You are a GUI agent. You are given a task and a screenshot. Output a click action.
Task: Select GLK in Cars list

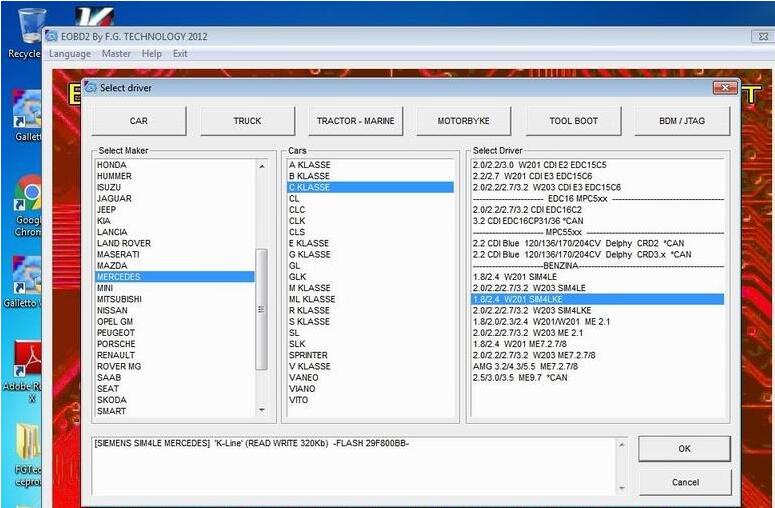(370, 277)
